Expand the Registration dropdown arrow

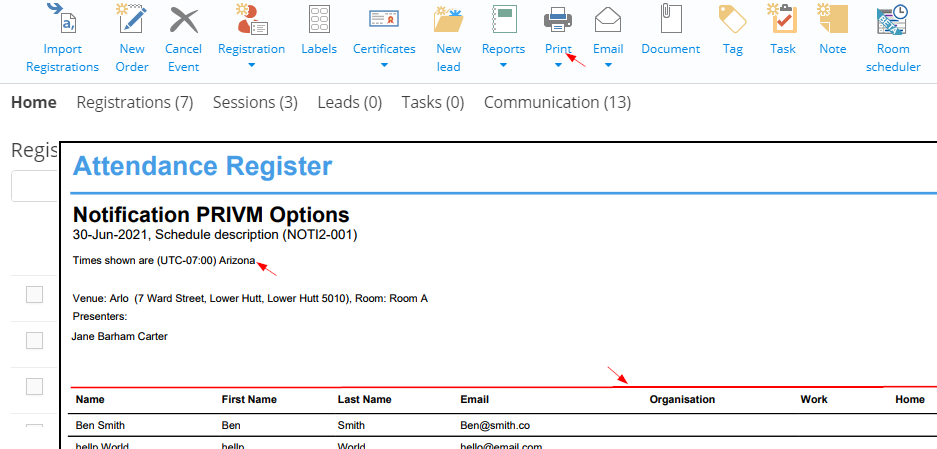(x=251, y=65)
